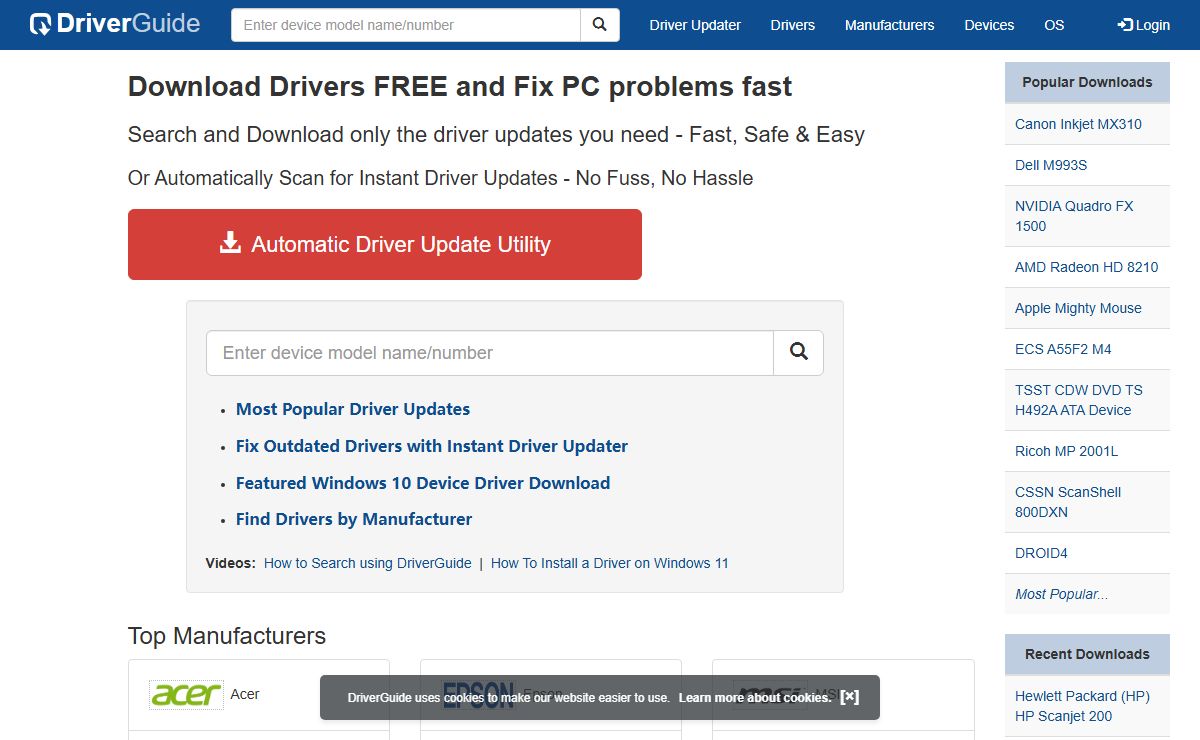Open the OS menu item

click(x=1054, y=25)
